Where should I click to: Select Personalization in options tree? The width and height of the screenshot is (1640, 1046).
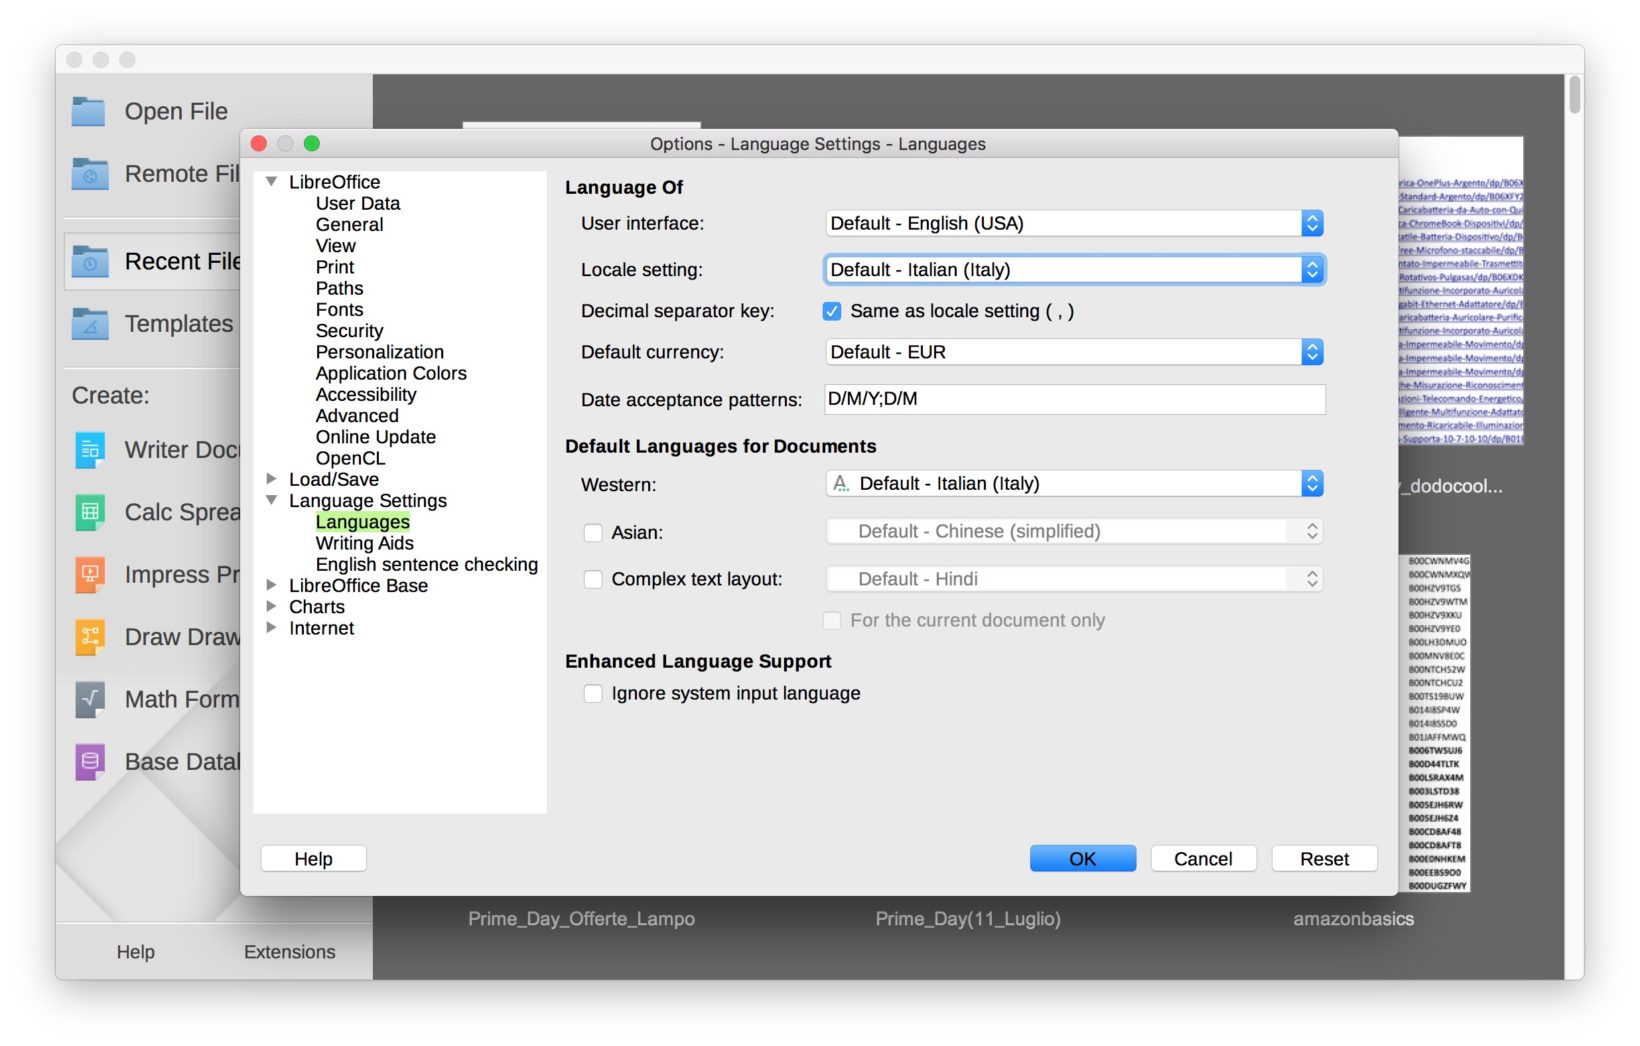point(380,352)
